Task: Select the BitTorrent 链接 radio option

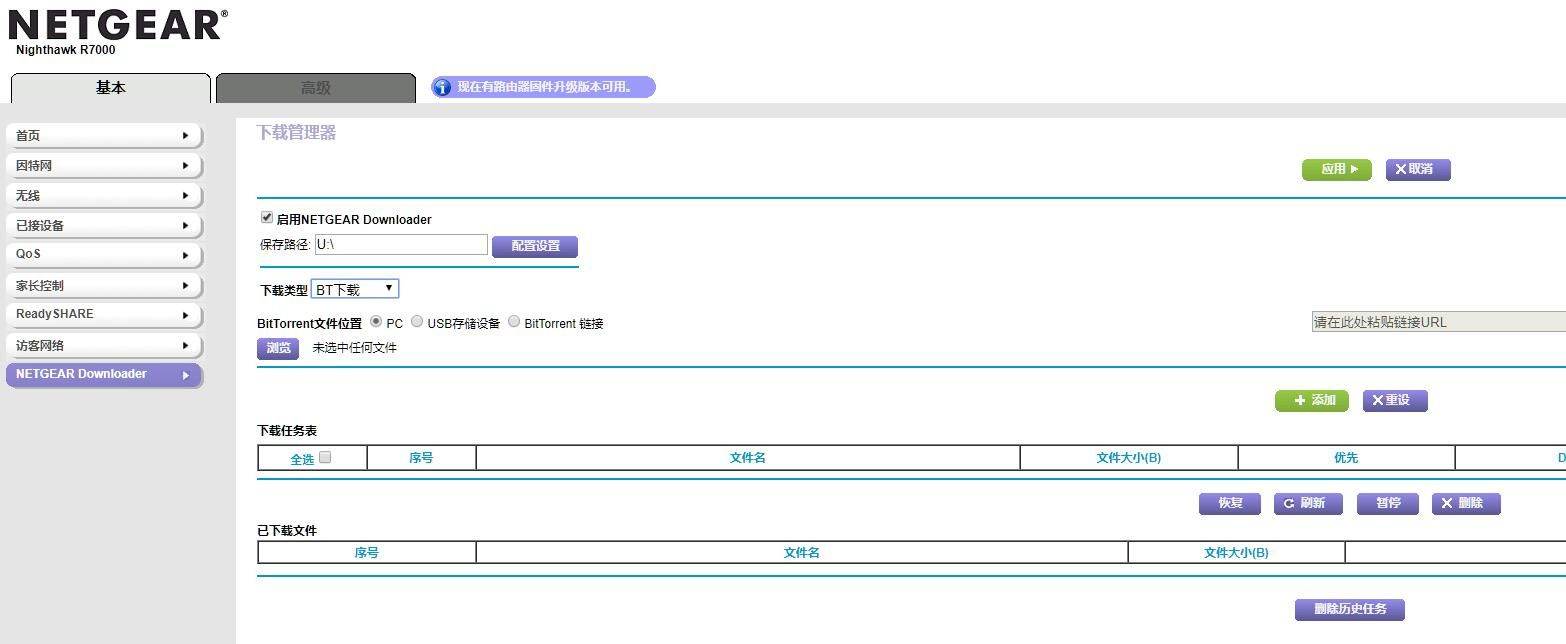Action: click(x=514, y=322)
